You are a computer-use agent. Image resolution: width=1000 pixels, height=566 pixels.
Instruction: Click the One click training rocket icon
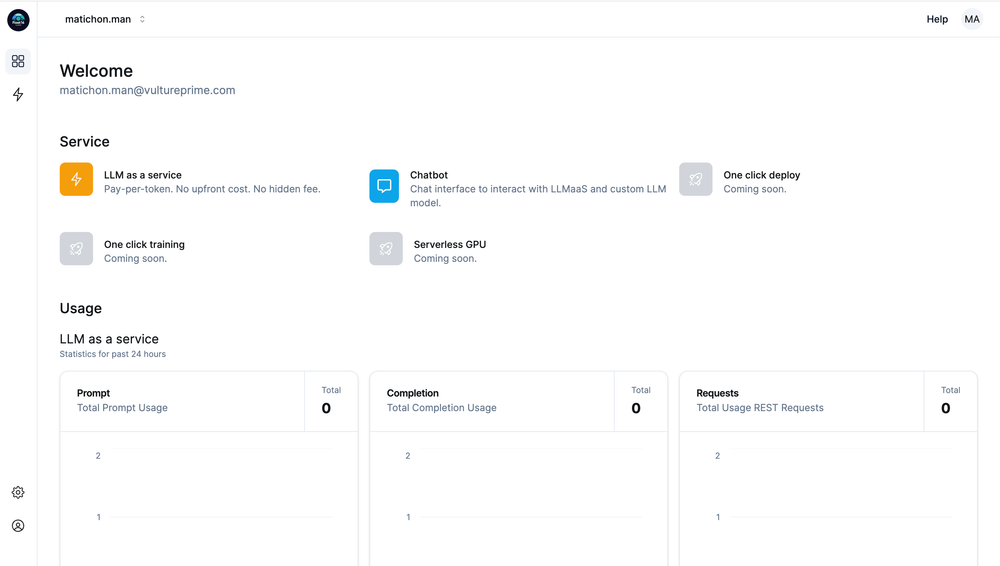(77, 248)
